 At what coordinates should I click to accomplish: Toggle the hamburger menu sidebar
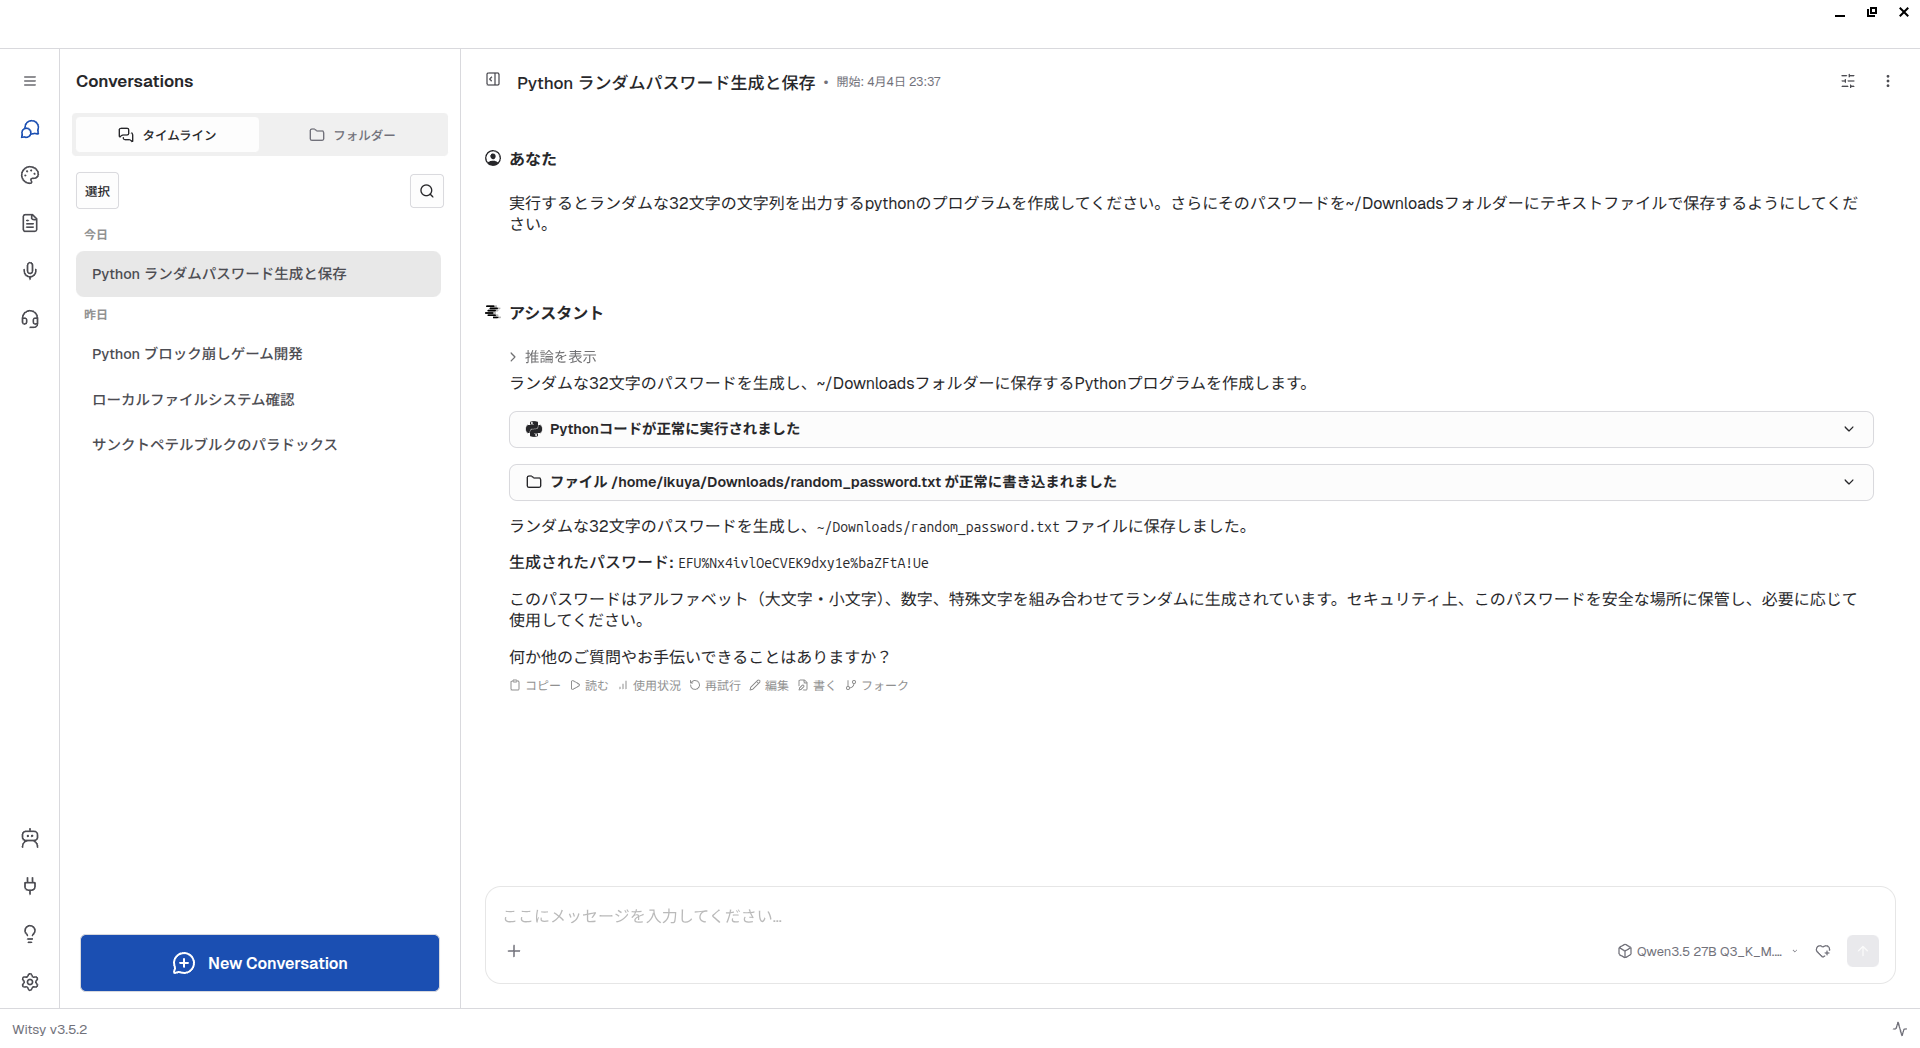tap(30, 81)
